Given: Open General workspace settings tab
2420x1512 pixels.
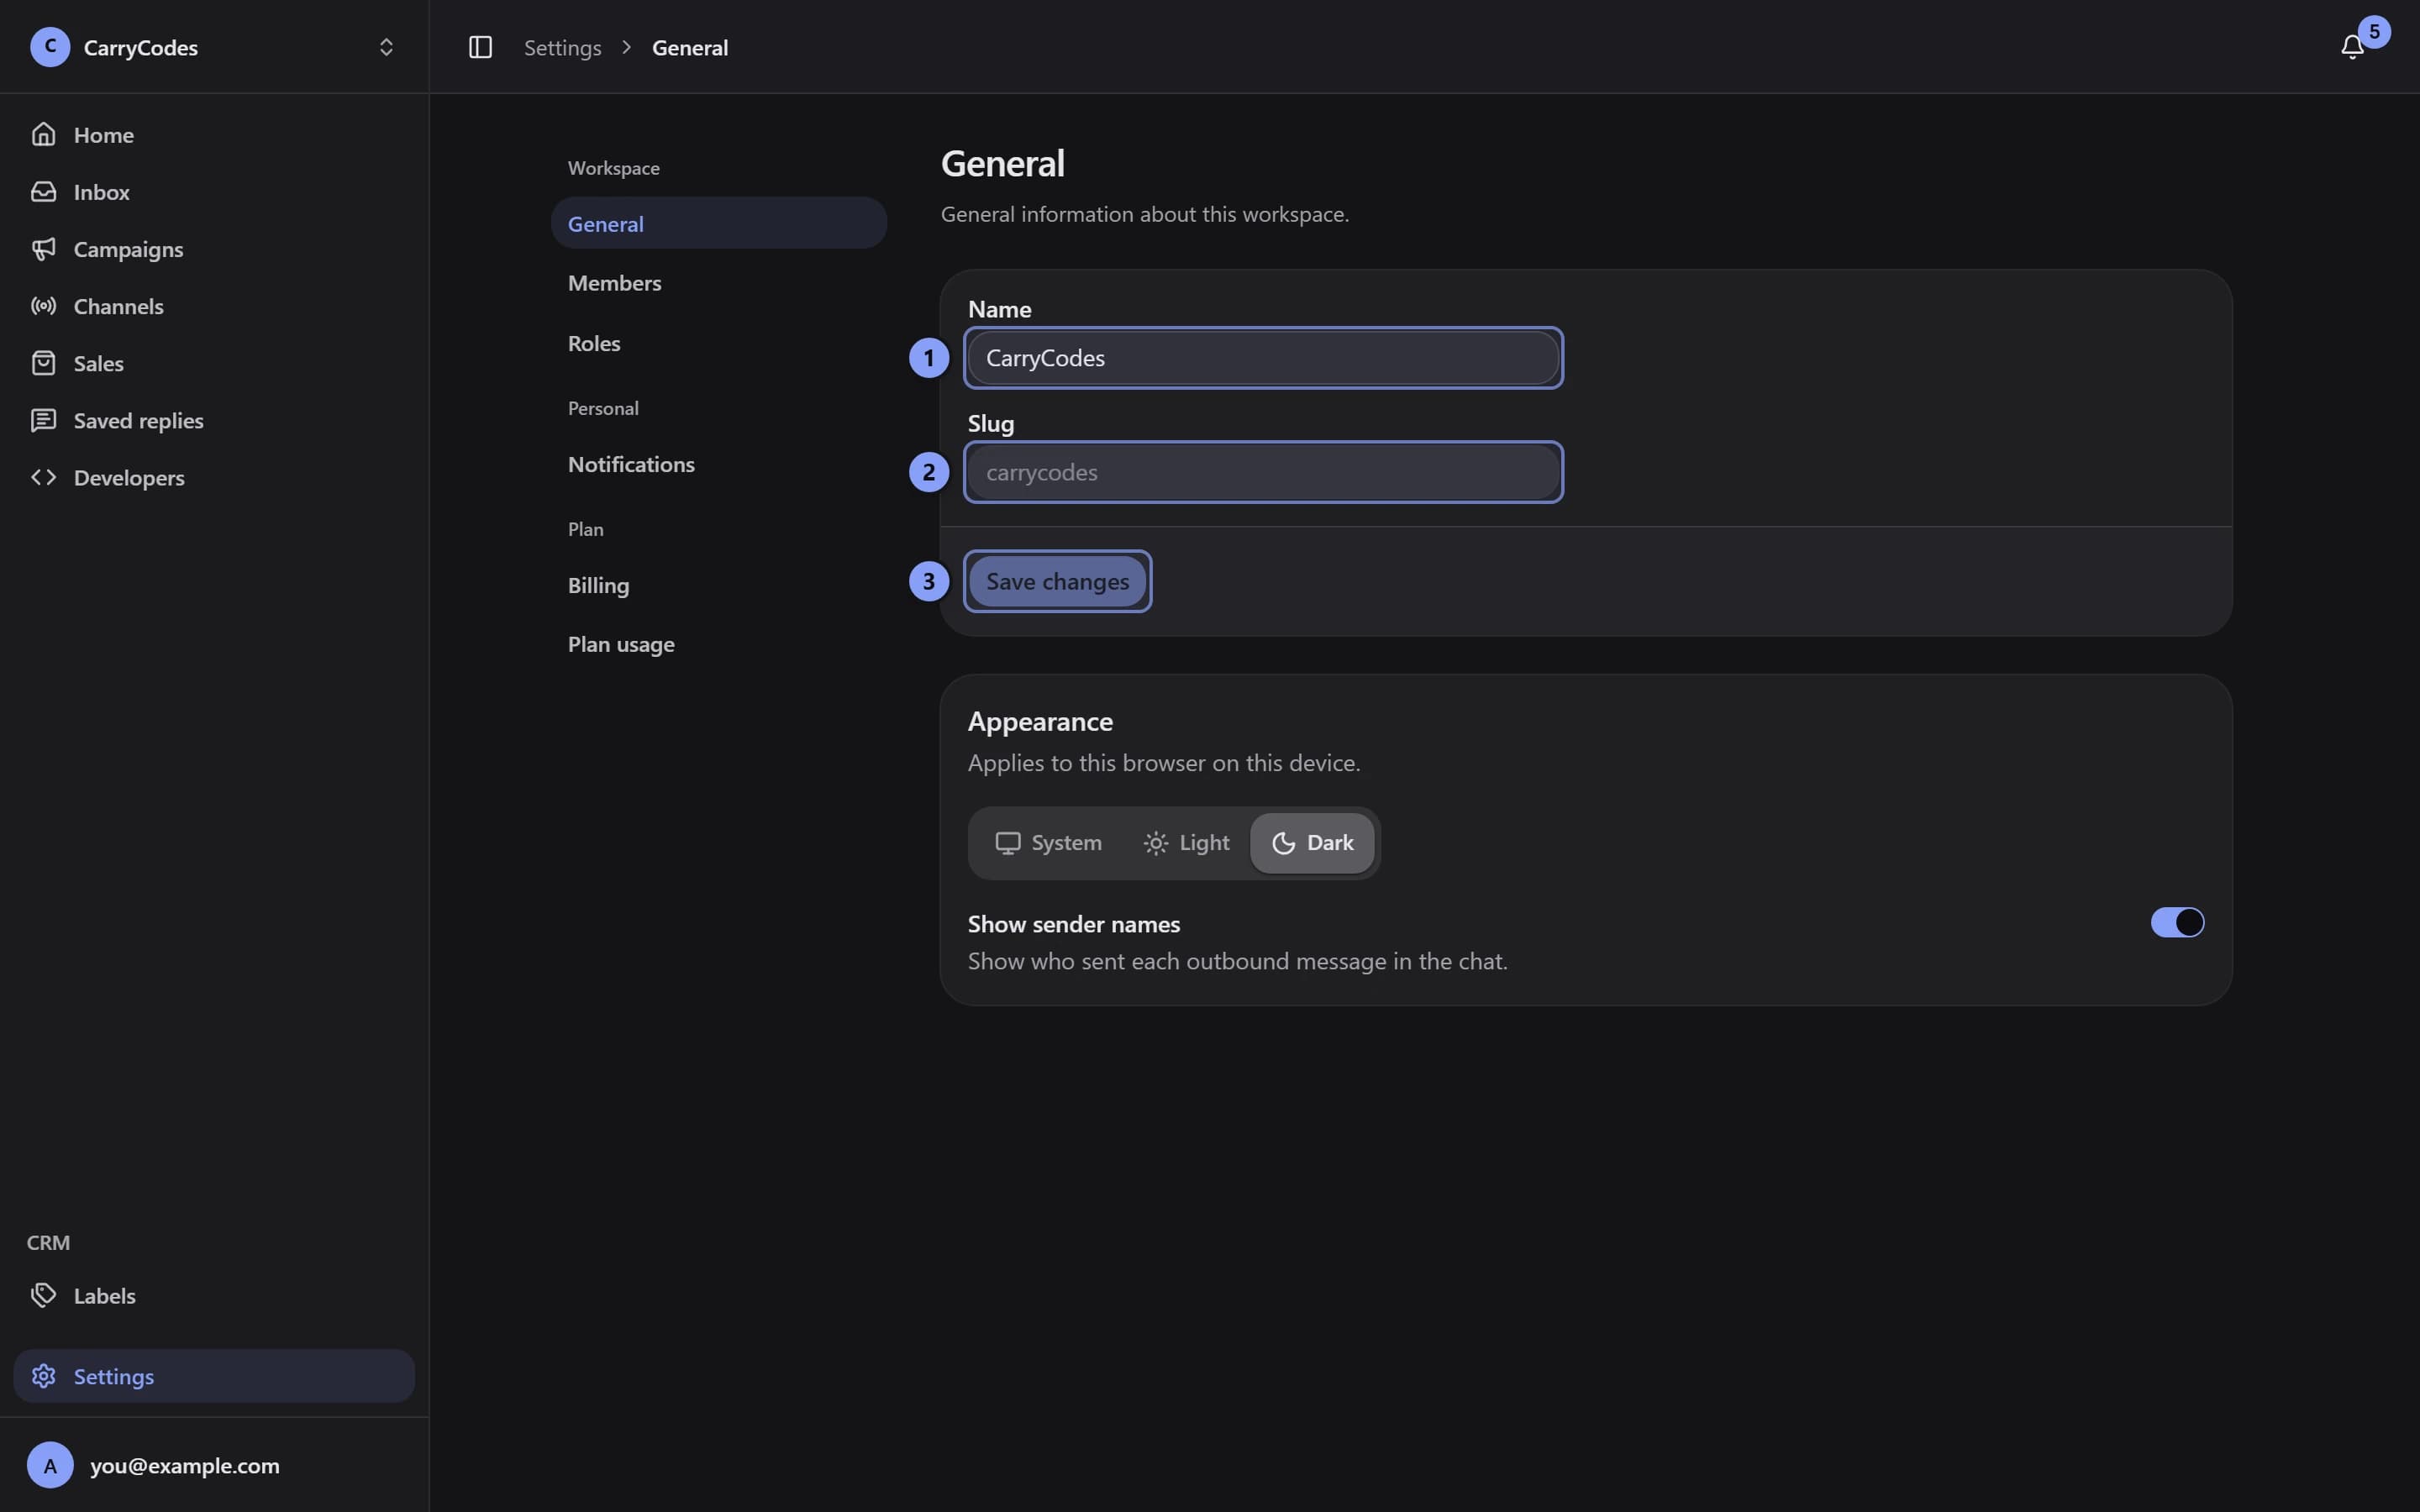Looking at the screenshot, I should (719, 223).
